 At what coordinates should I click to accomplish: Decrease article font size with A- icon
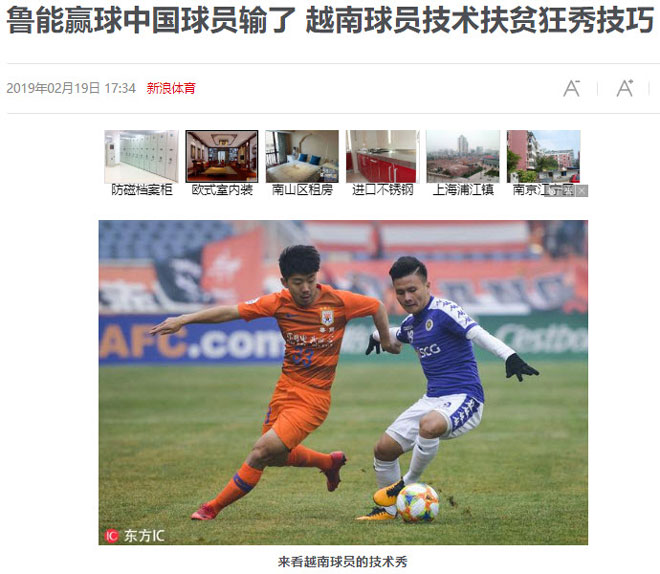572,88
